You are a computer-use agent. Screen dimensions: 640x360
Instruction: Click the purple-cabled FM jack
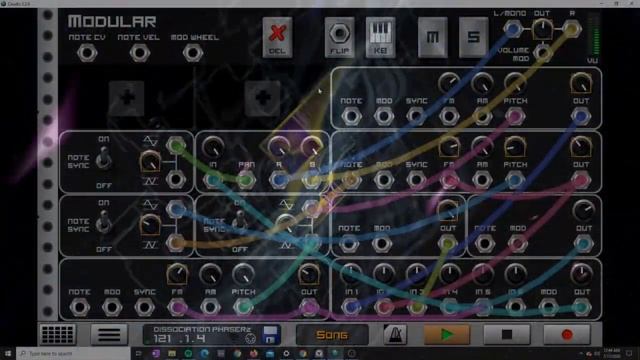click(177, 307)
